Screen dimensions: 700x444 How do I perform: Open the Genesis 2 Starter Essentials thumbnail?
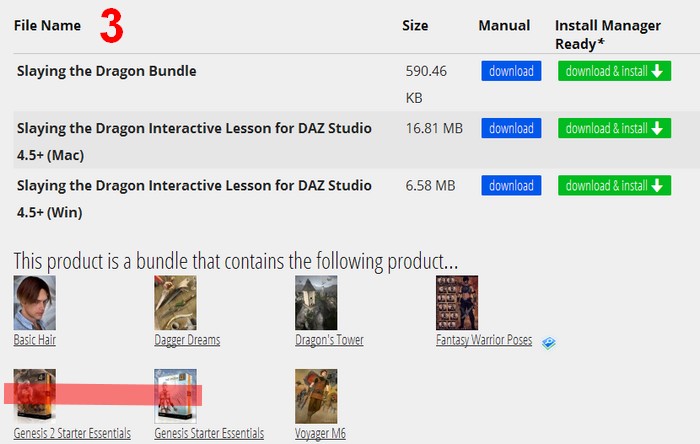pos(35,396)
